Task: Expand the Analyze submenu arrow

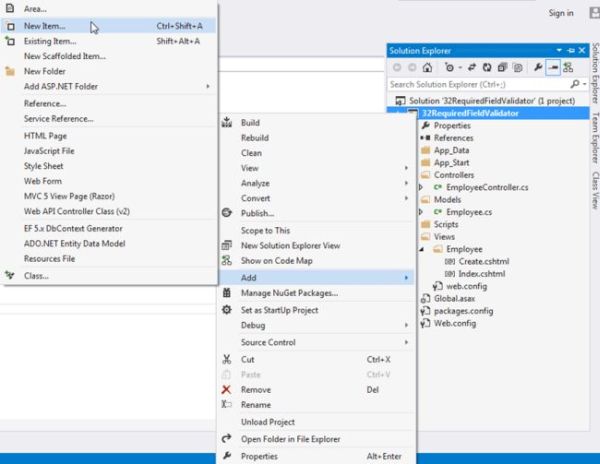Action: (x=406, y=183)
